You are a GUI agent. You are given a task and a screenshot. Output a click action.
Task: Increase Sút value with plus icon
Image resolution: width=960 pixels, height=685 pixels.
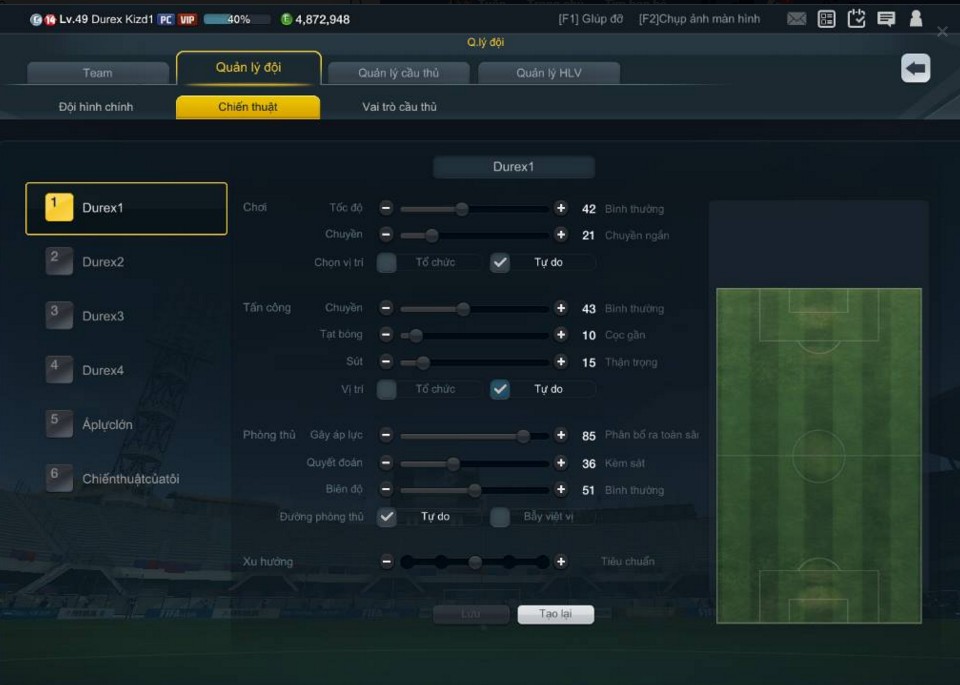[x=560, y=362]
